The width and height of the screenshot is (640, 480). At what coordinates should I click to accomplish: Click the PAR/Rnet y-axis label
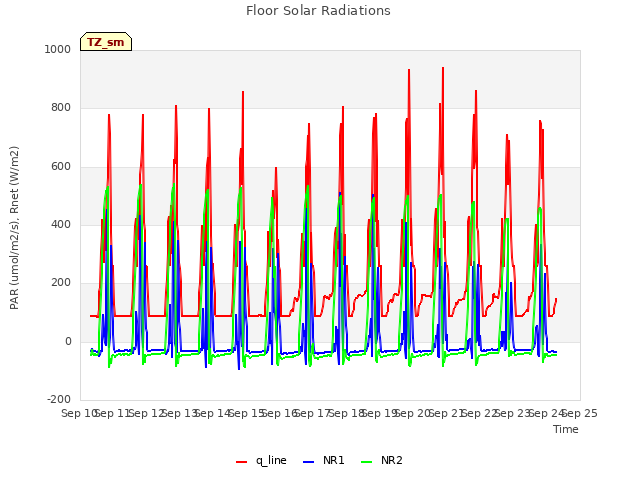(14, 228)
